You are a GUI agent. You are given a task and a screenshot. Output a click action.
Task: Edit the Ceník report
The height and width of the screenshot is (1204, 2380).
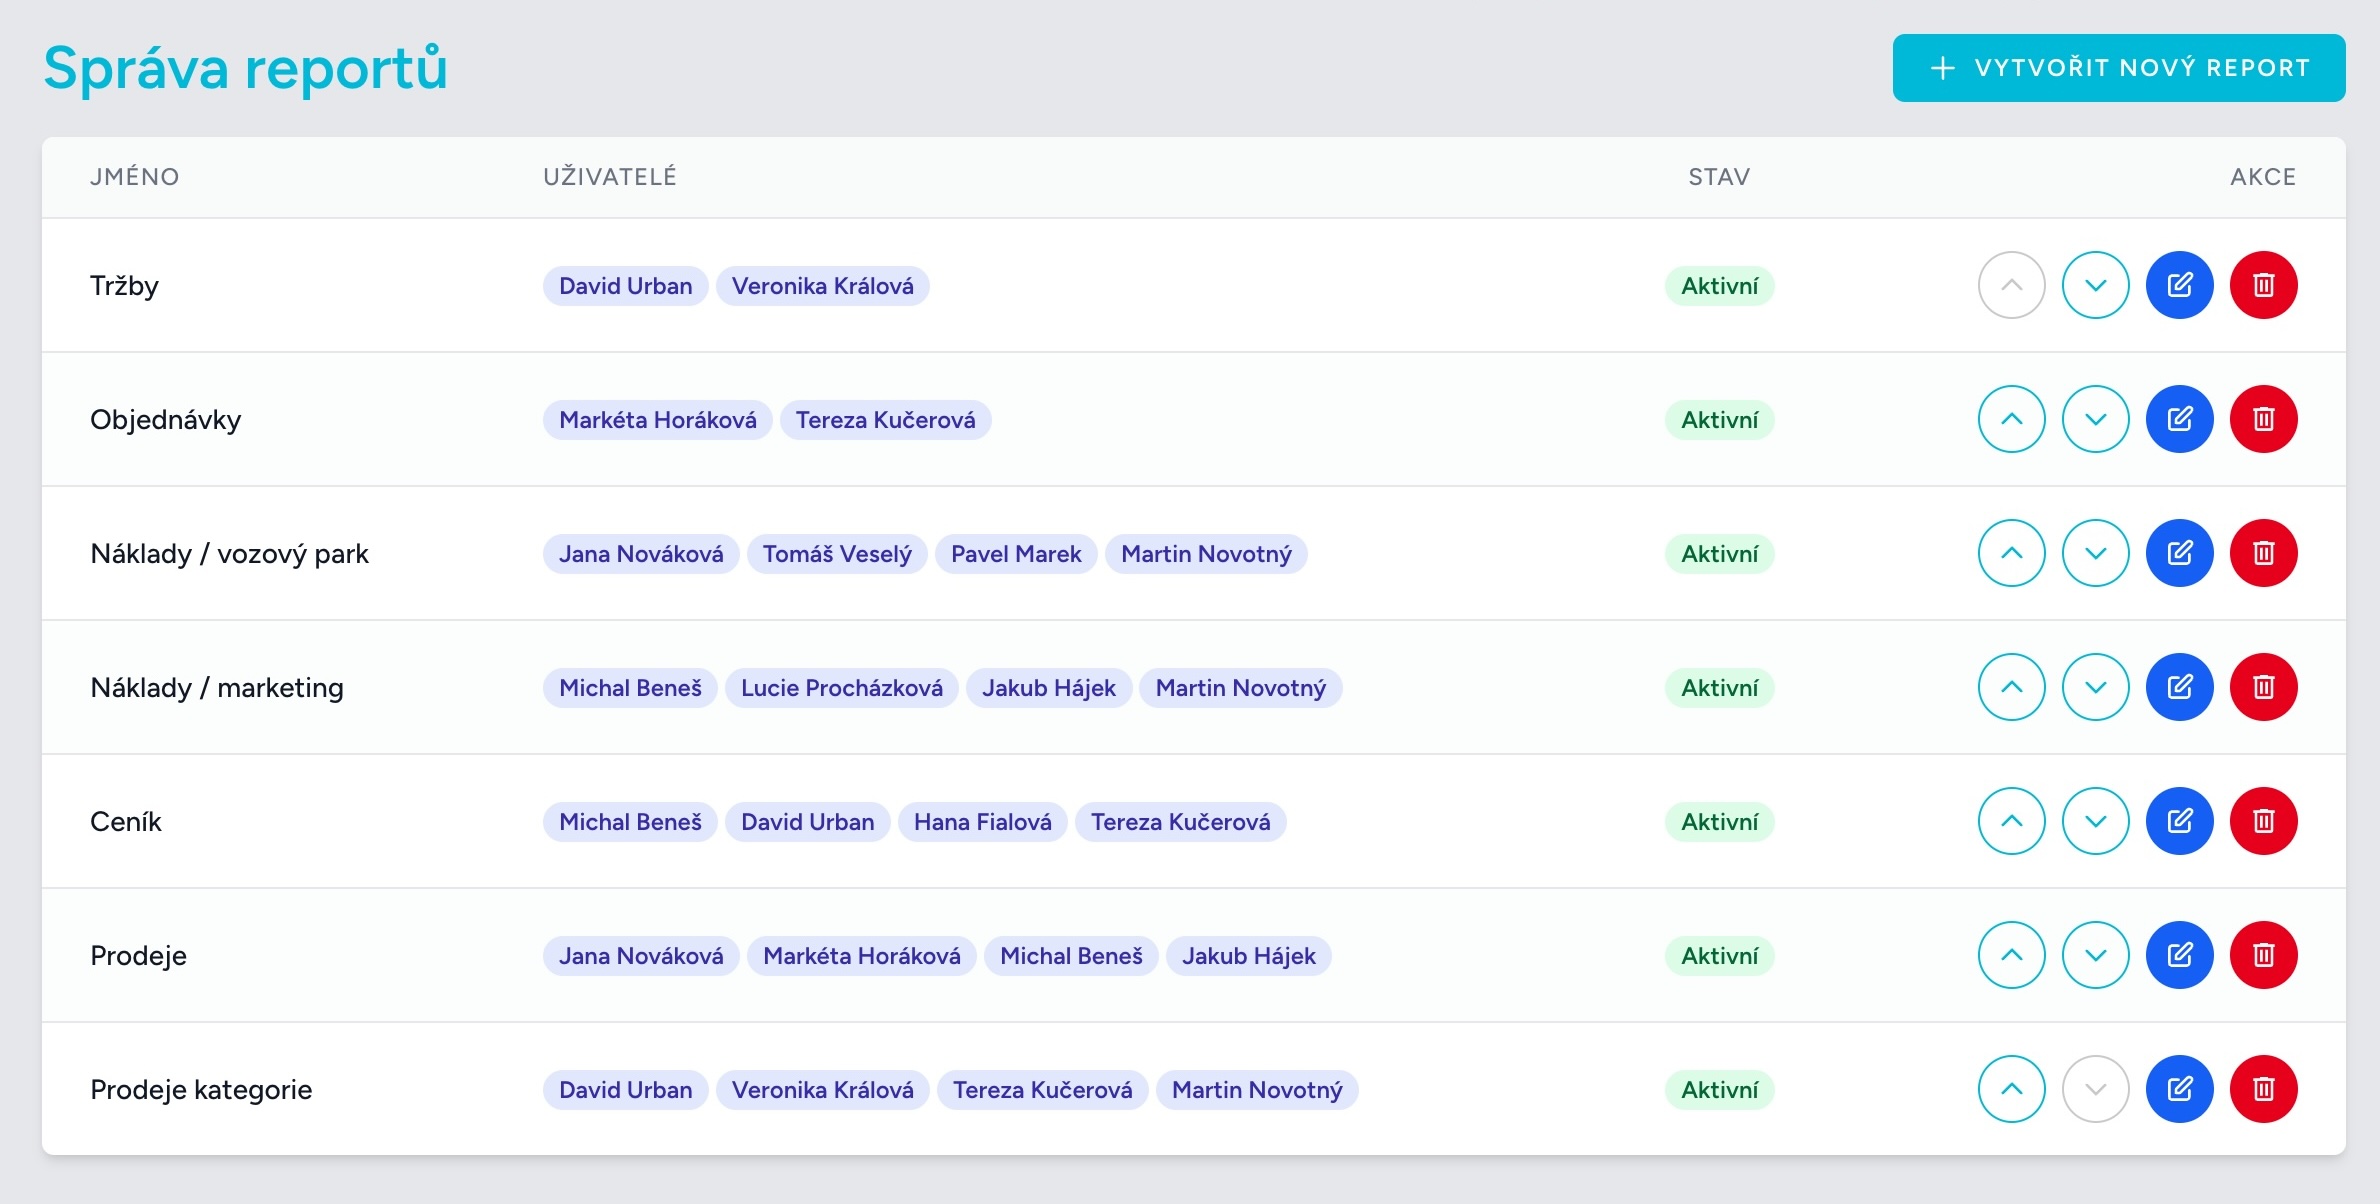2179,821
